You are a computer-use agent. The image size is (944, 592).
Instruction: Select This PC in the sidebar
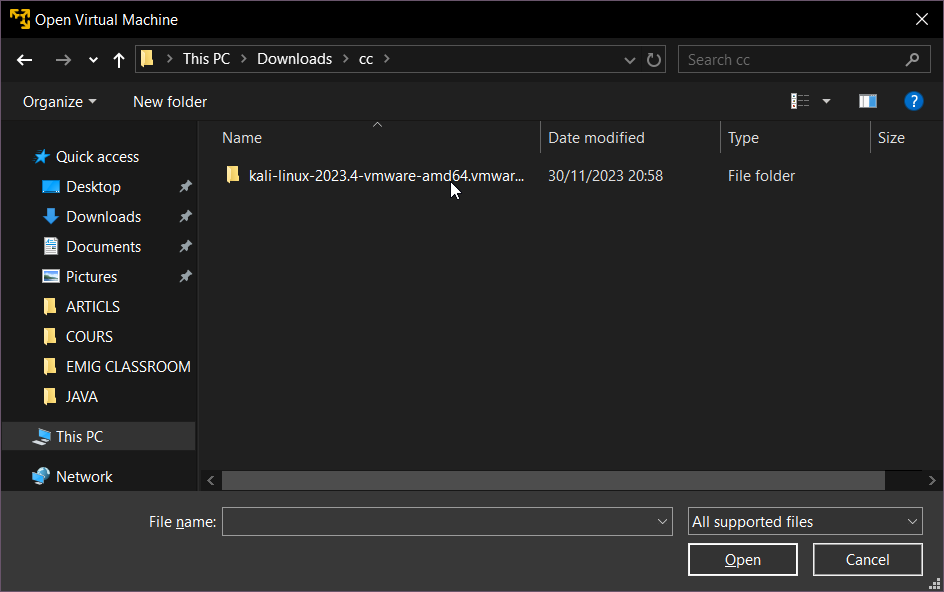point(79,437)
